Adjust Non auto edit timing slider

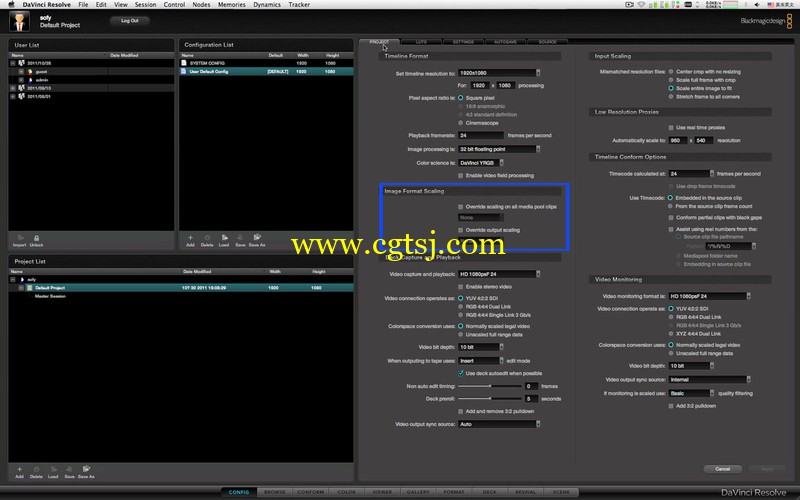coord(490,386)
